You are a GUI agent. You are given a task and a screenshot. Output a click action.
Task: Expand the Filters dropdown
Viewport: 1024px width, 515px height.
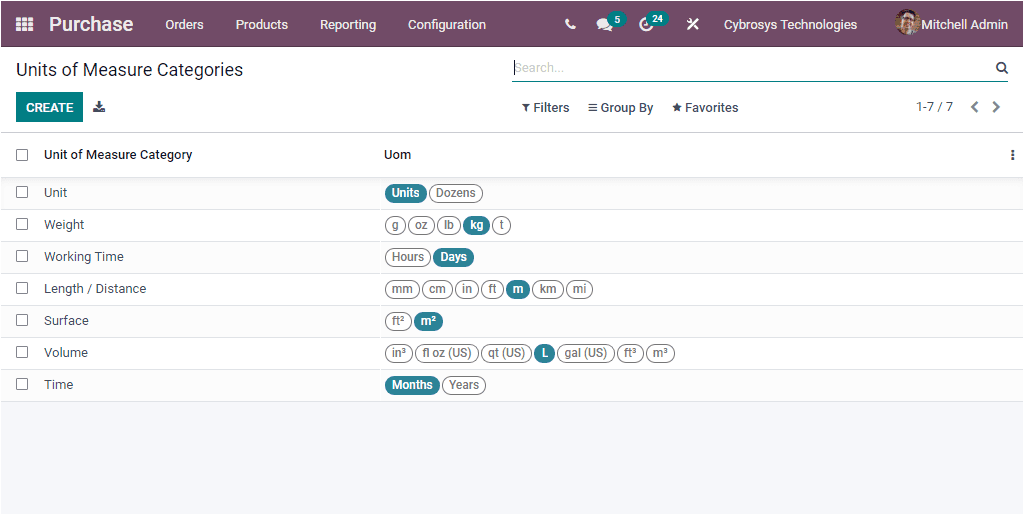(x=545, y=108)
